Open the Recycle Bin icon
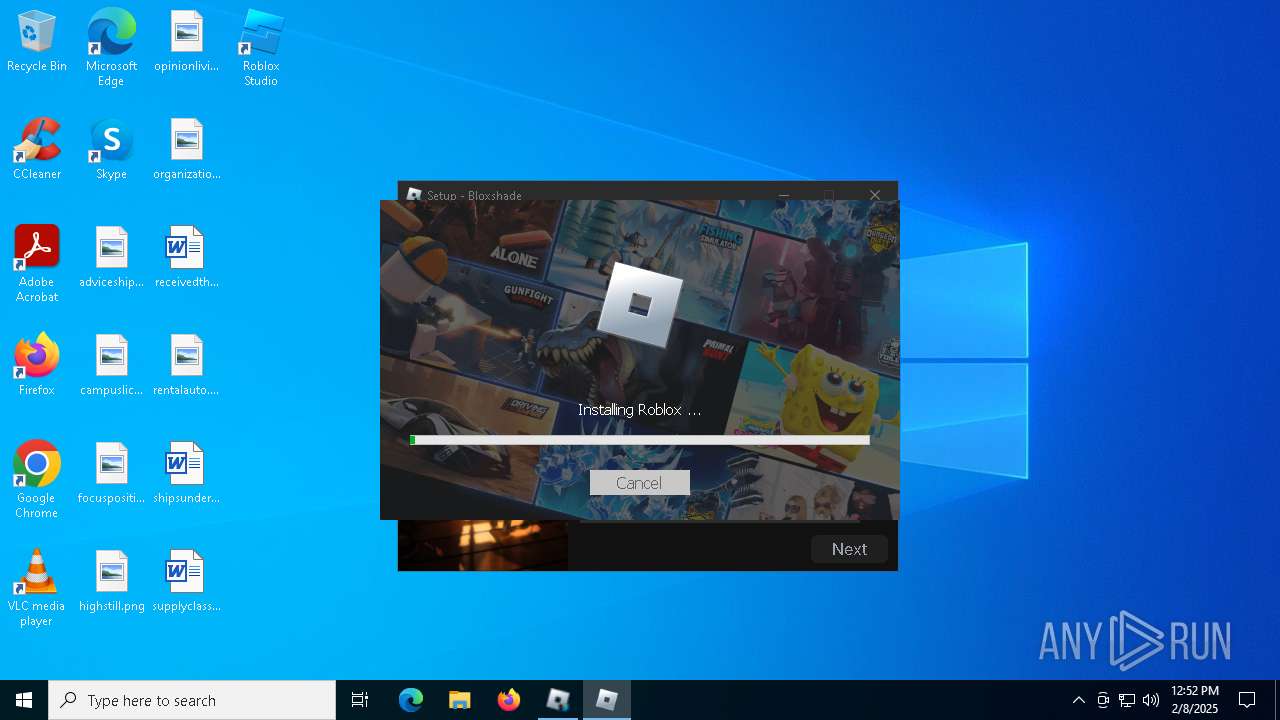This screenshot has height=720, width=1280. click(x=37, y=42)
